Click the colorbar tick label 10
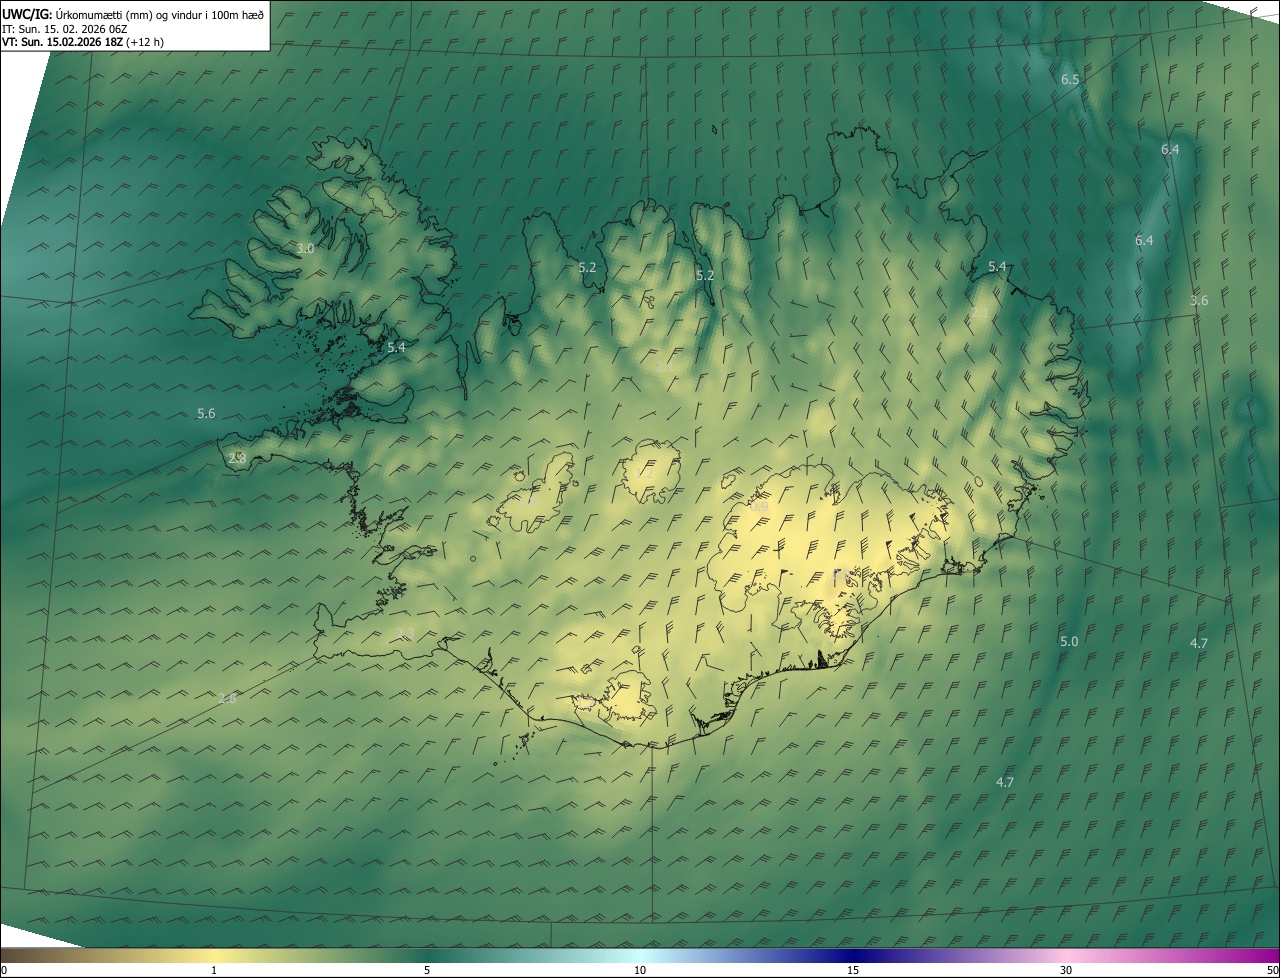The height and width of the screenshot is (978, 1280). 640,970
